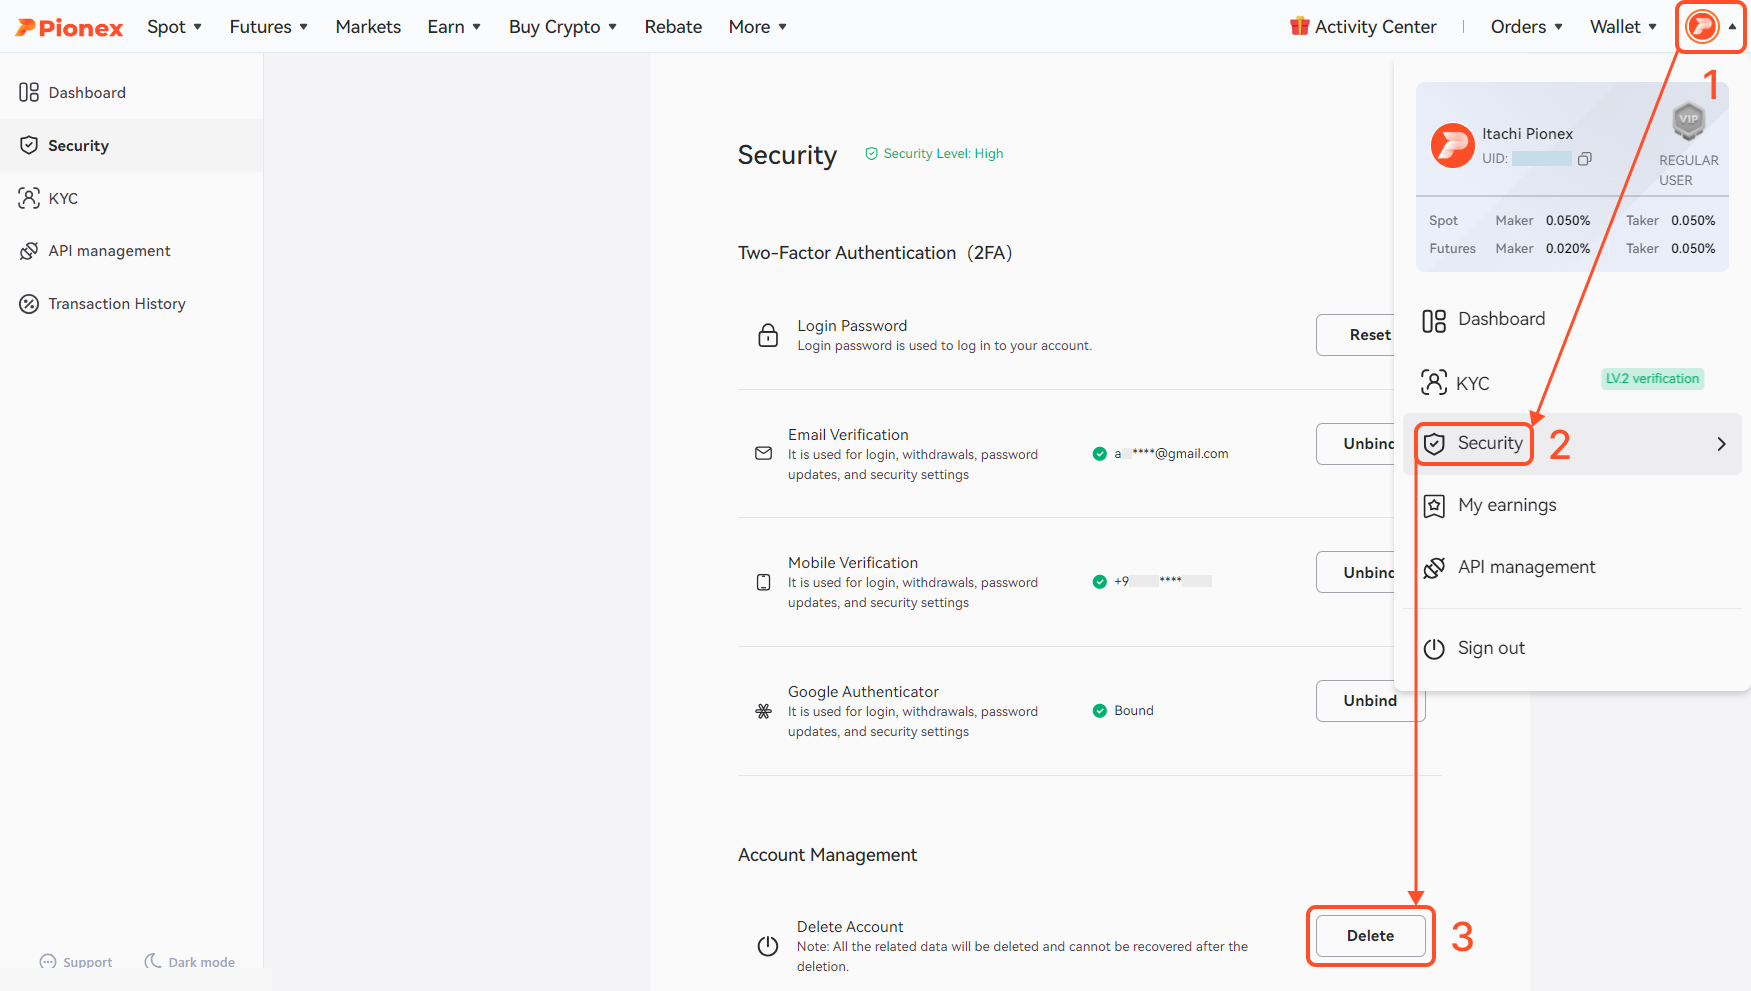The width and height of the screenshot is (1751, 991).
Task: Click the username Itachi Pionex
Action: click(1527, 134)
